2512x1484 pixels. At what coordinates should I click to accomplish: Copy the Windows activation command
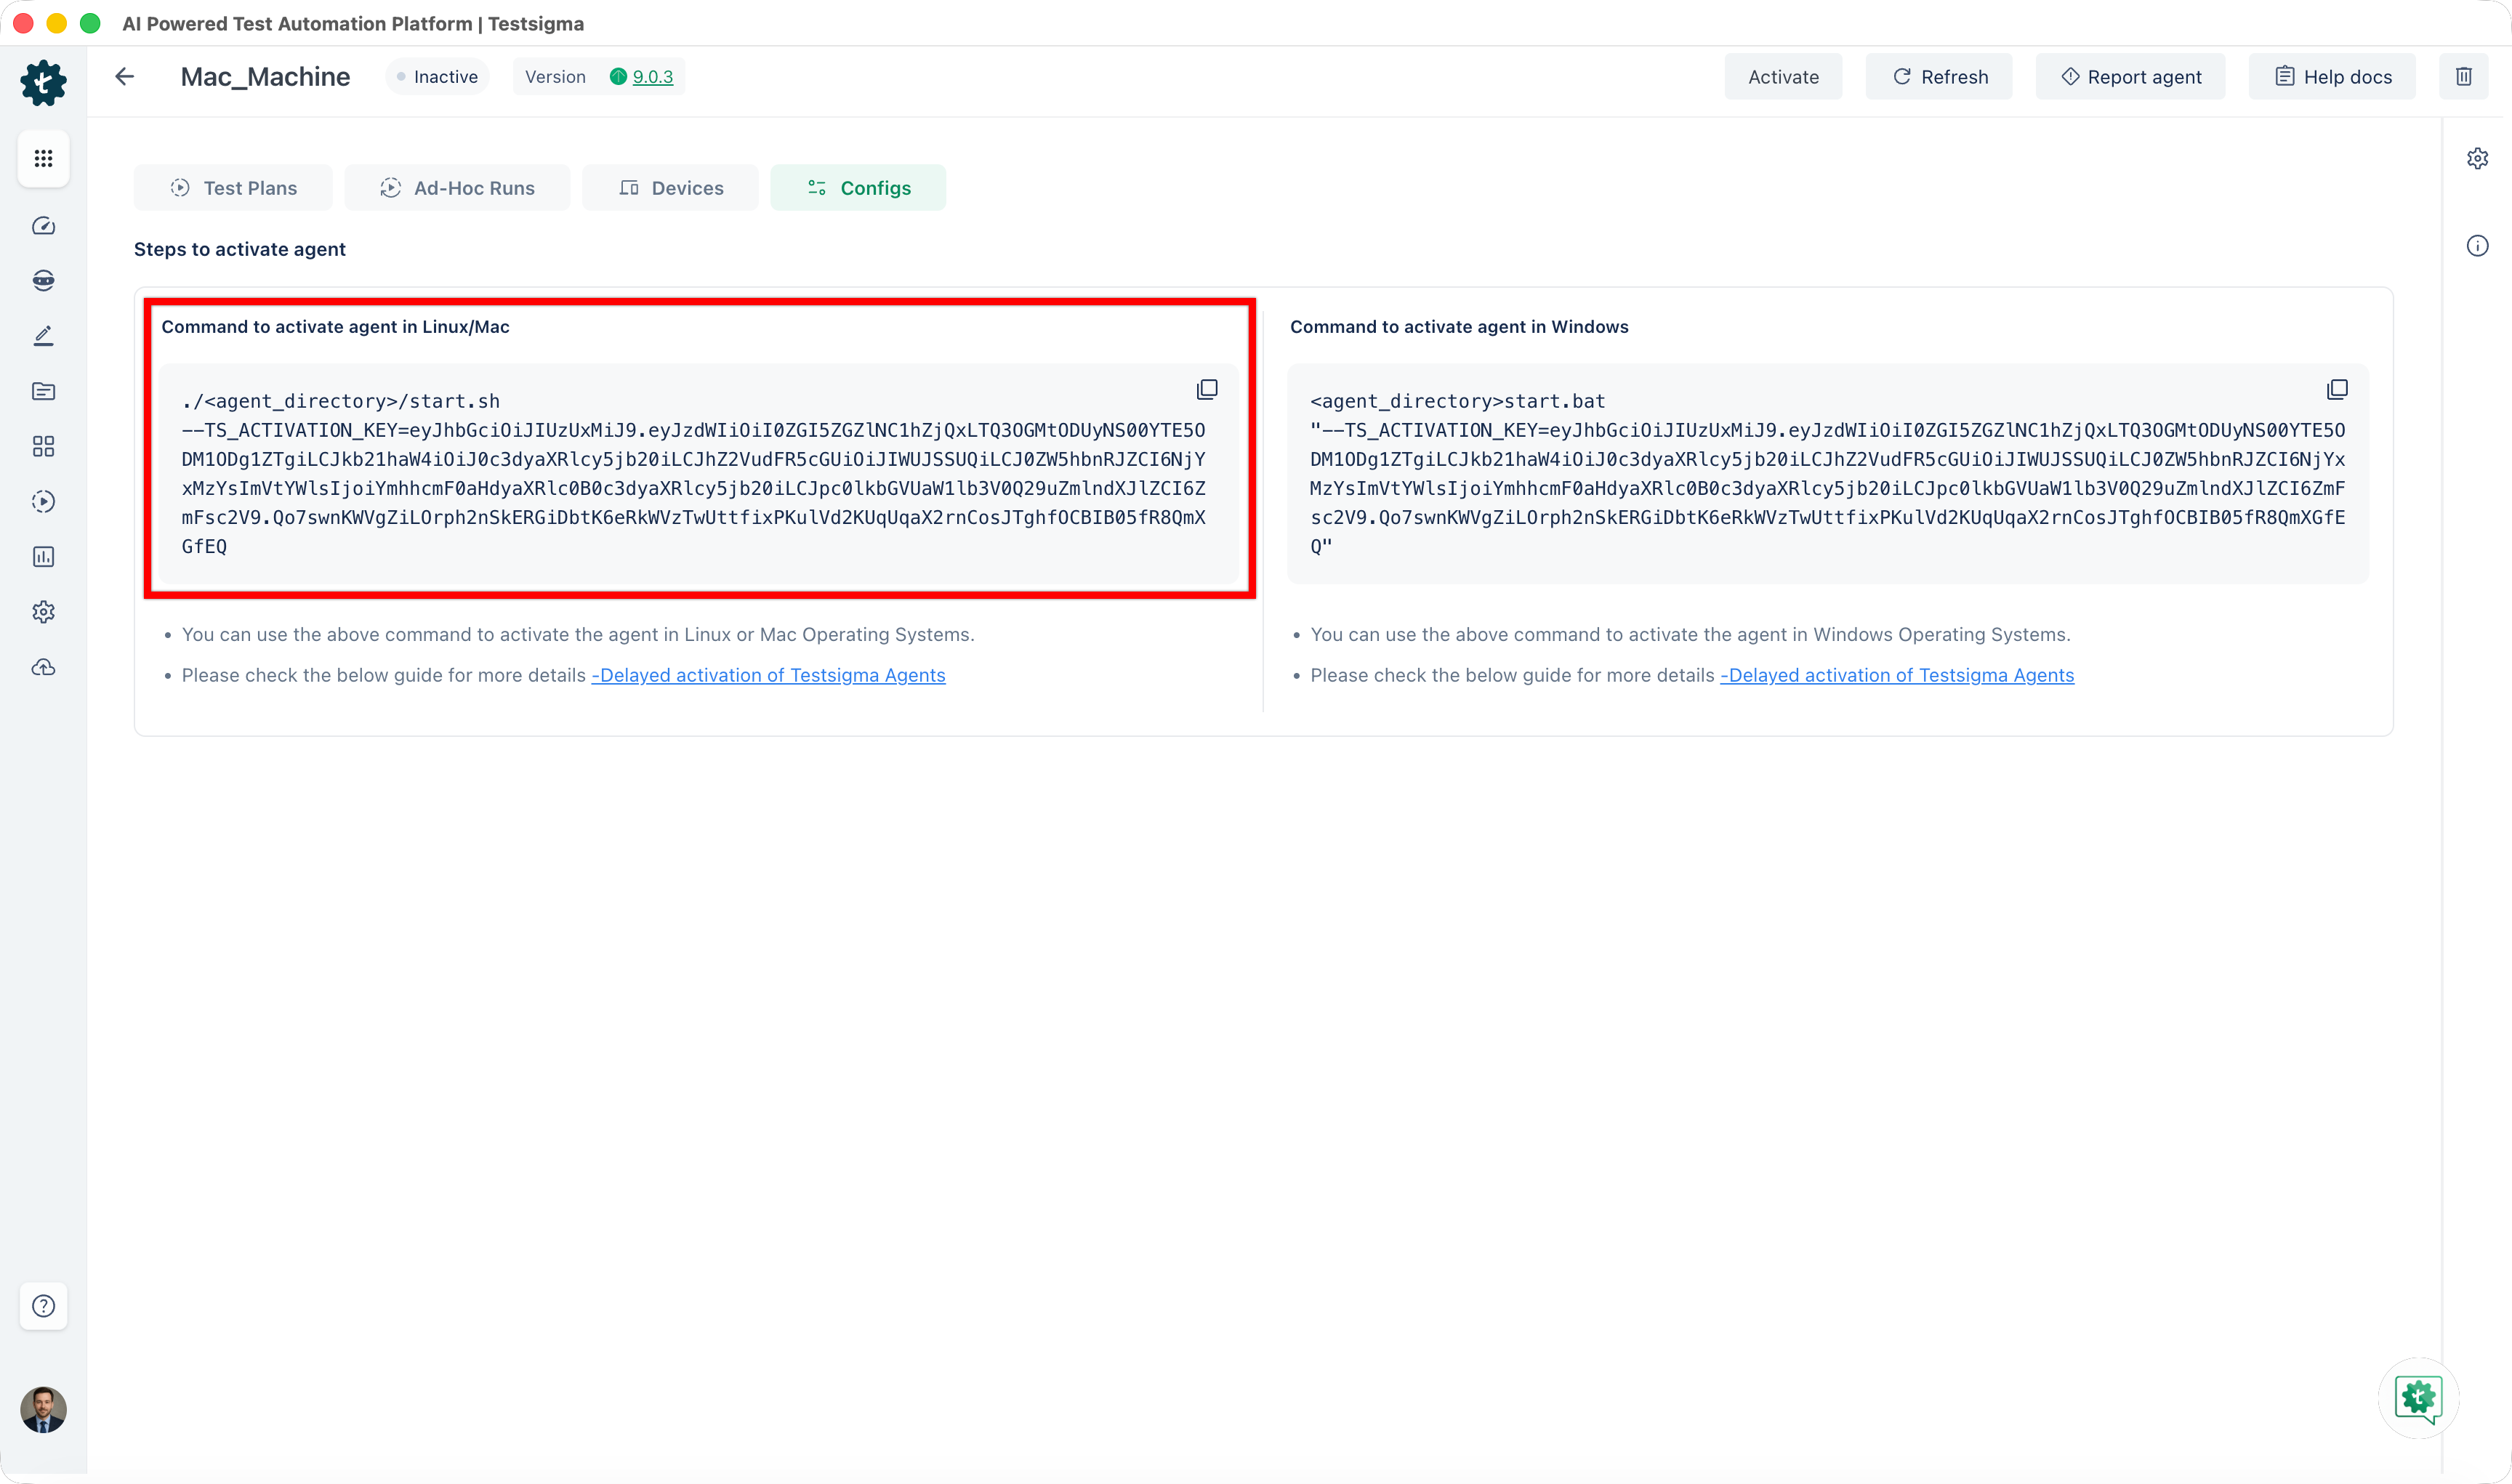(2337, 389)
